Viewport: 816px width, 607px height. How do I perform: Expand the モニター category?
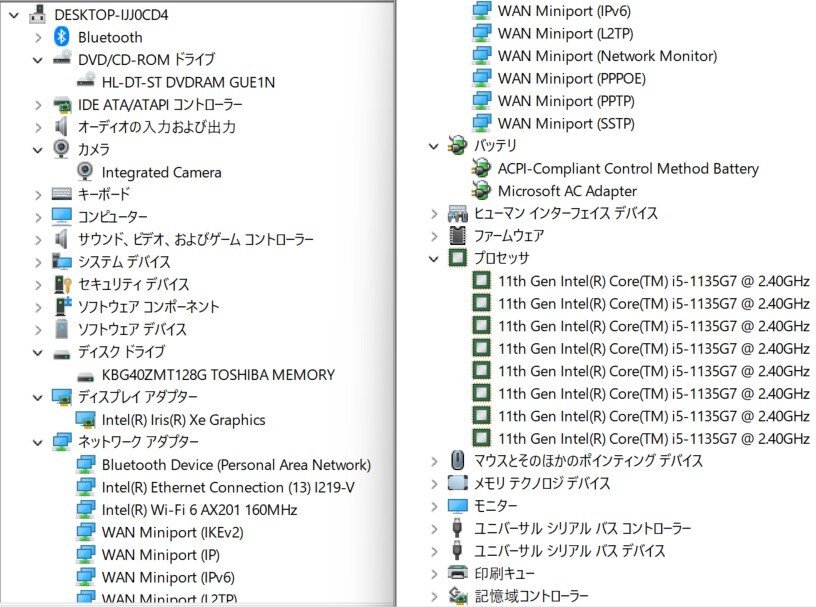click(x=434, y=505)
